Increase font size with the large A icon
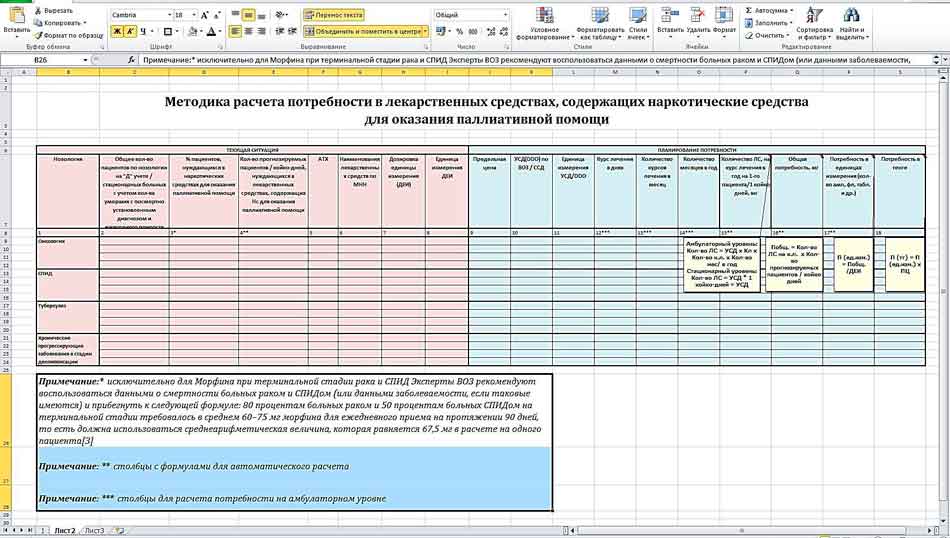Image resolution: width=950 pixels, height=538 pixels. tap(205, 15)
